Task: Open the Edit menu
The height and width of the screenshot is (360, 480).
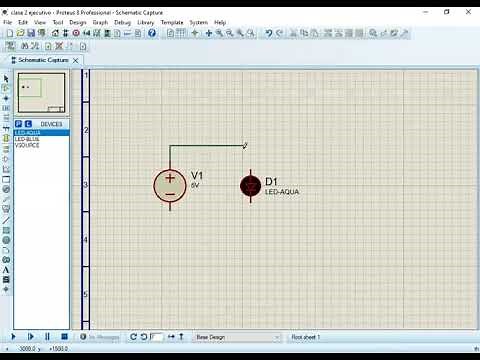Action: tap(23, 22)
